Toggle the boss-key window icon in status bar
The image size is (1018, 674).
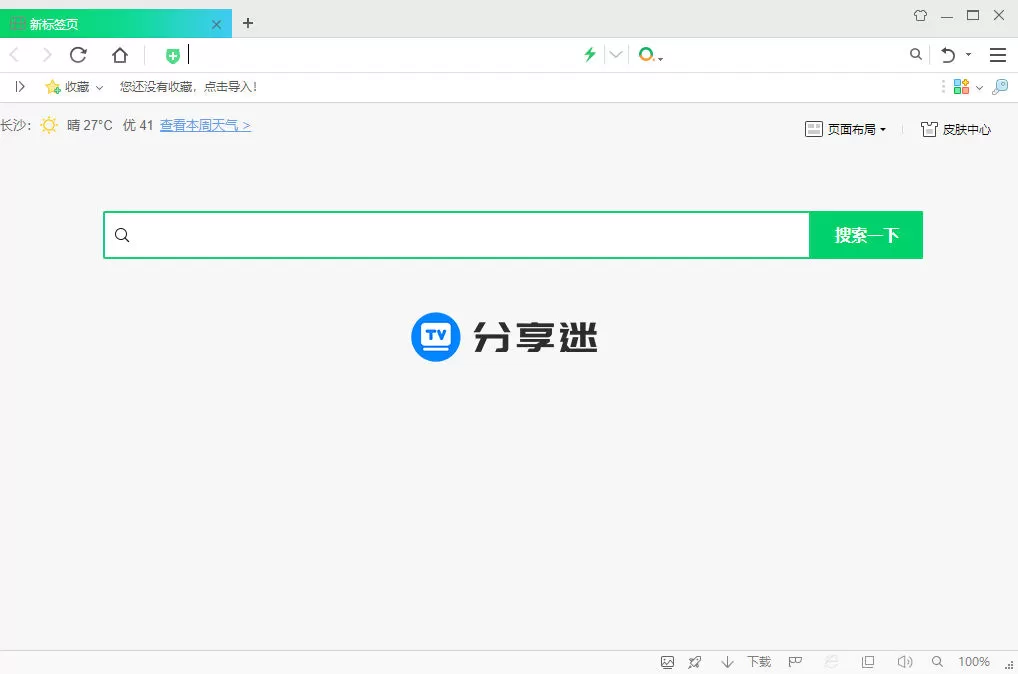868,661
